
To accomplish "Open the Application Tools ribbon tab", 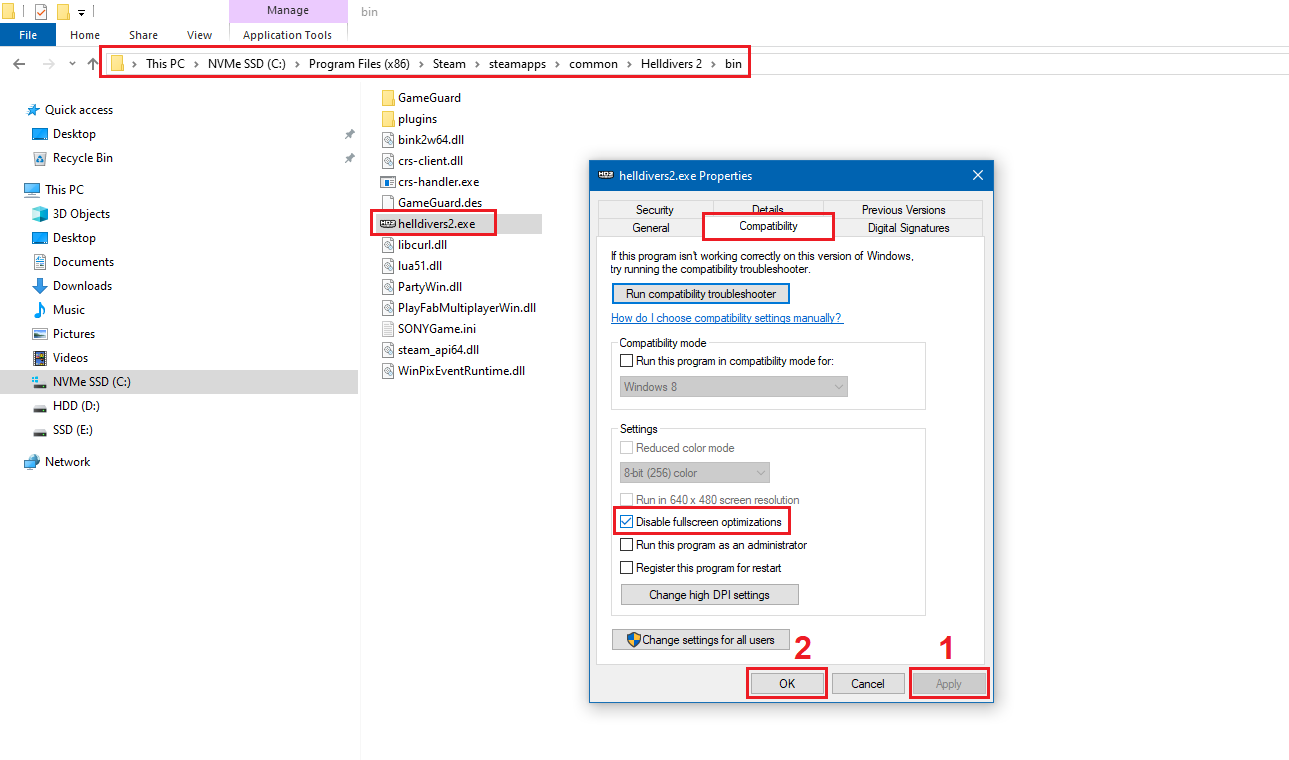I will (x=287, y=35).
